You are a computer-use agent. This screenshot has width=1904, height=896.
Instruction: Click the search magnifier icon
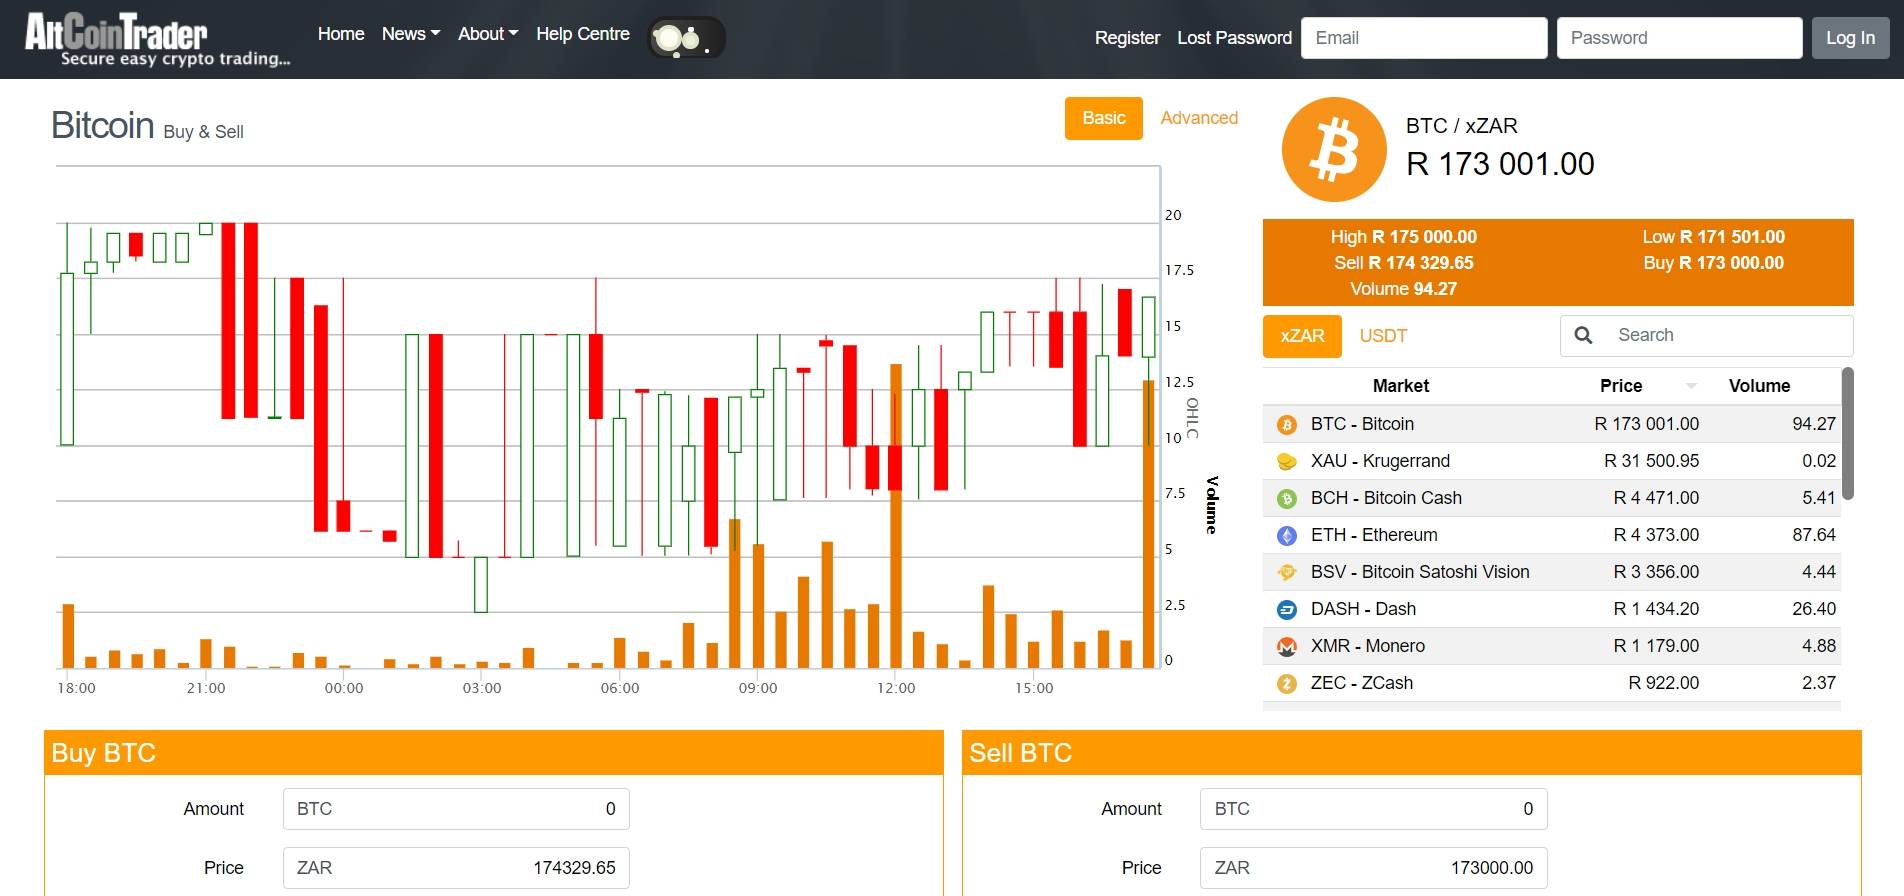[x=1583, y=335]
